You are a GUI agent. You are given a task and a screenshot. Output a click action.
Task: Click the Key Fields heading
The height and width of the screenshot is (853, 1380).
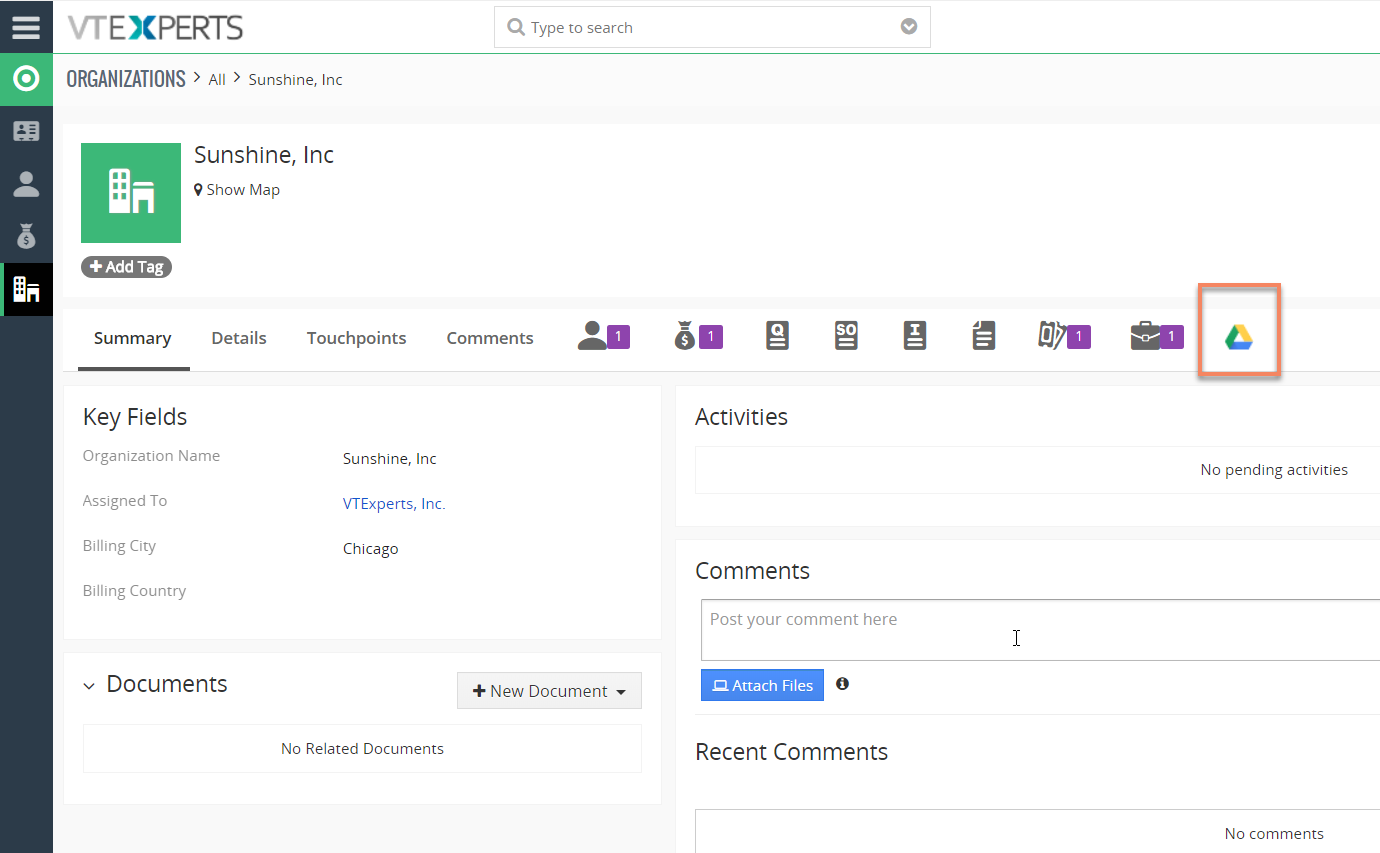[x=135, y=417]
